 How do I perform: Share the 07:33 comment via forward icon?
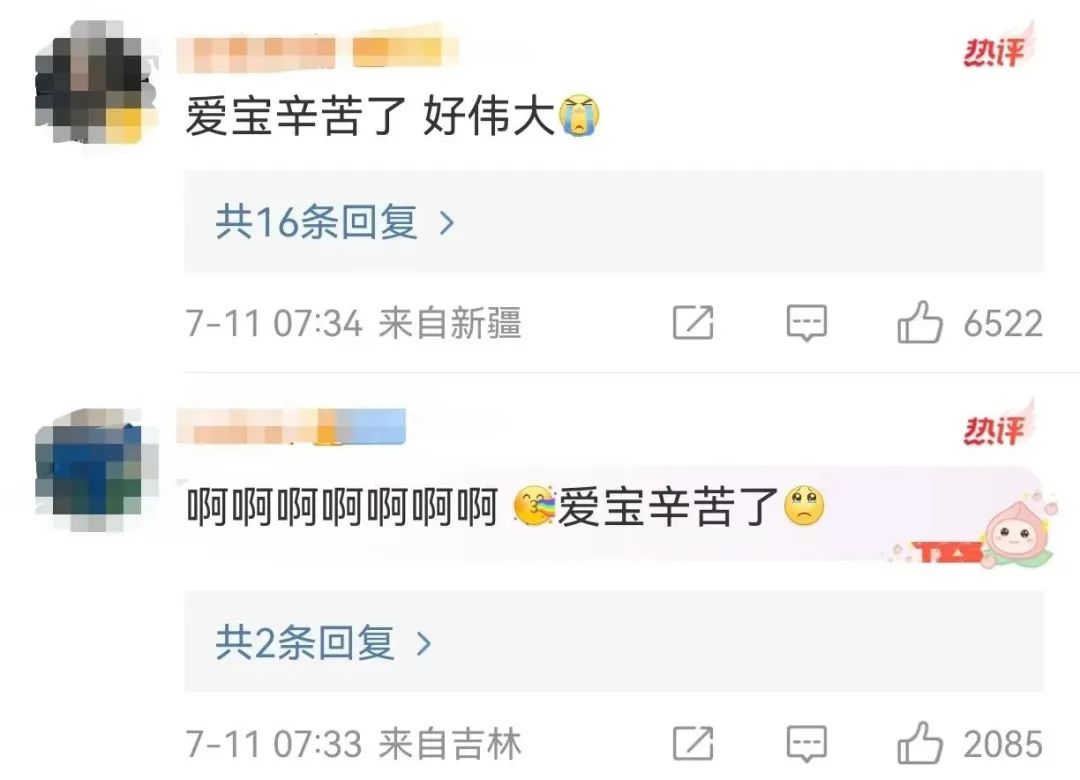click(693, 743)
